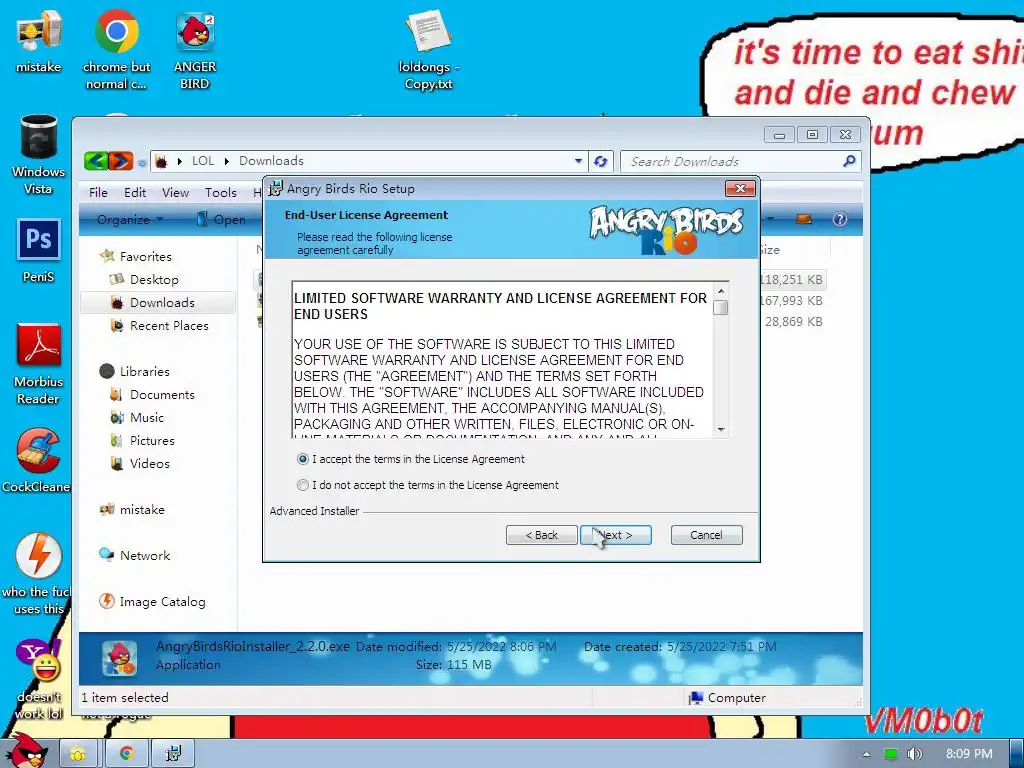Open the Organize dropdown menu
The width and height of the screenshot is (1024, 768).
point(129,219)
